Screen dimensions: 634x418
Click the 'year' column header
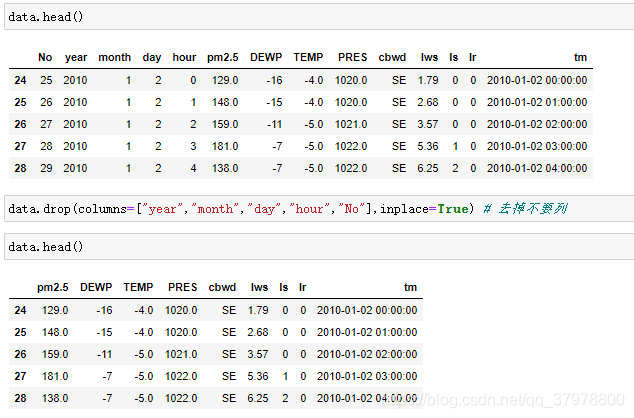tap(76, 57)
